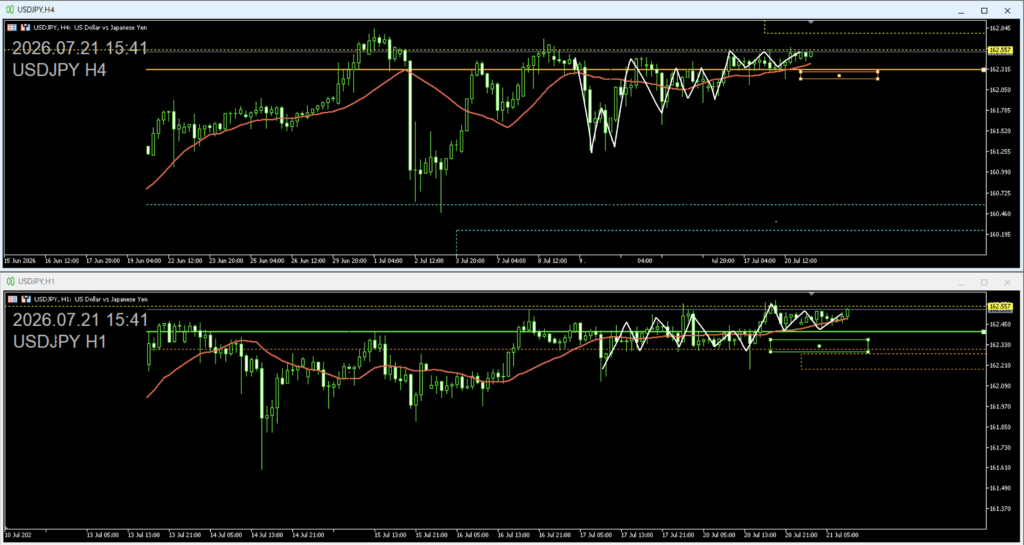Select orange horizontal line handle in H4 chart

click(984, 69)
